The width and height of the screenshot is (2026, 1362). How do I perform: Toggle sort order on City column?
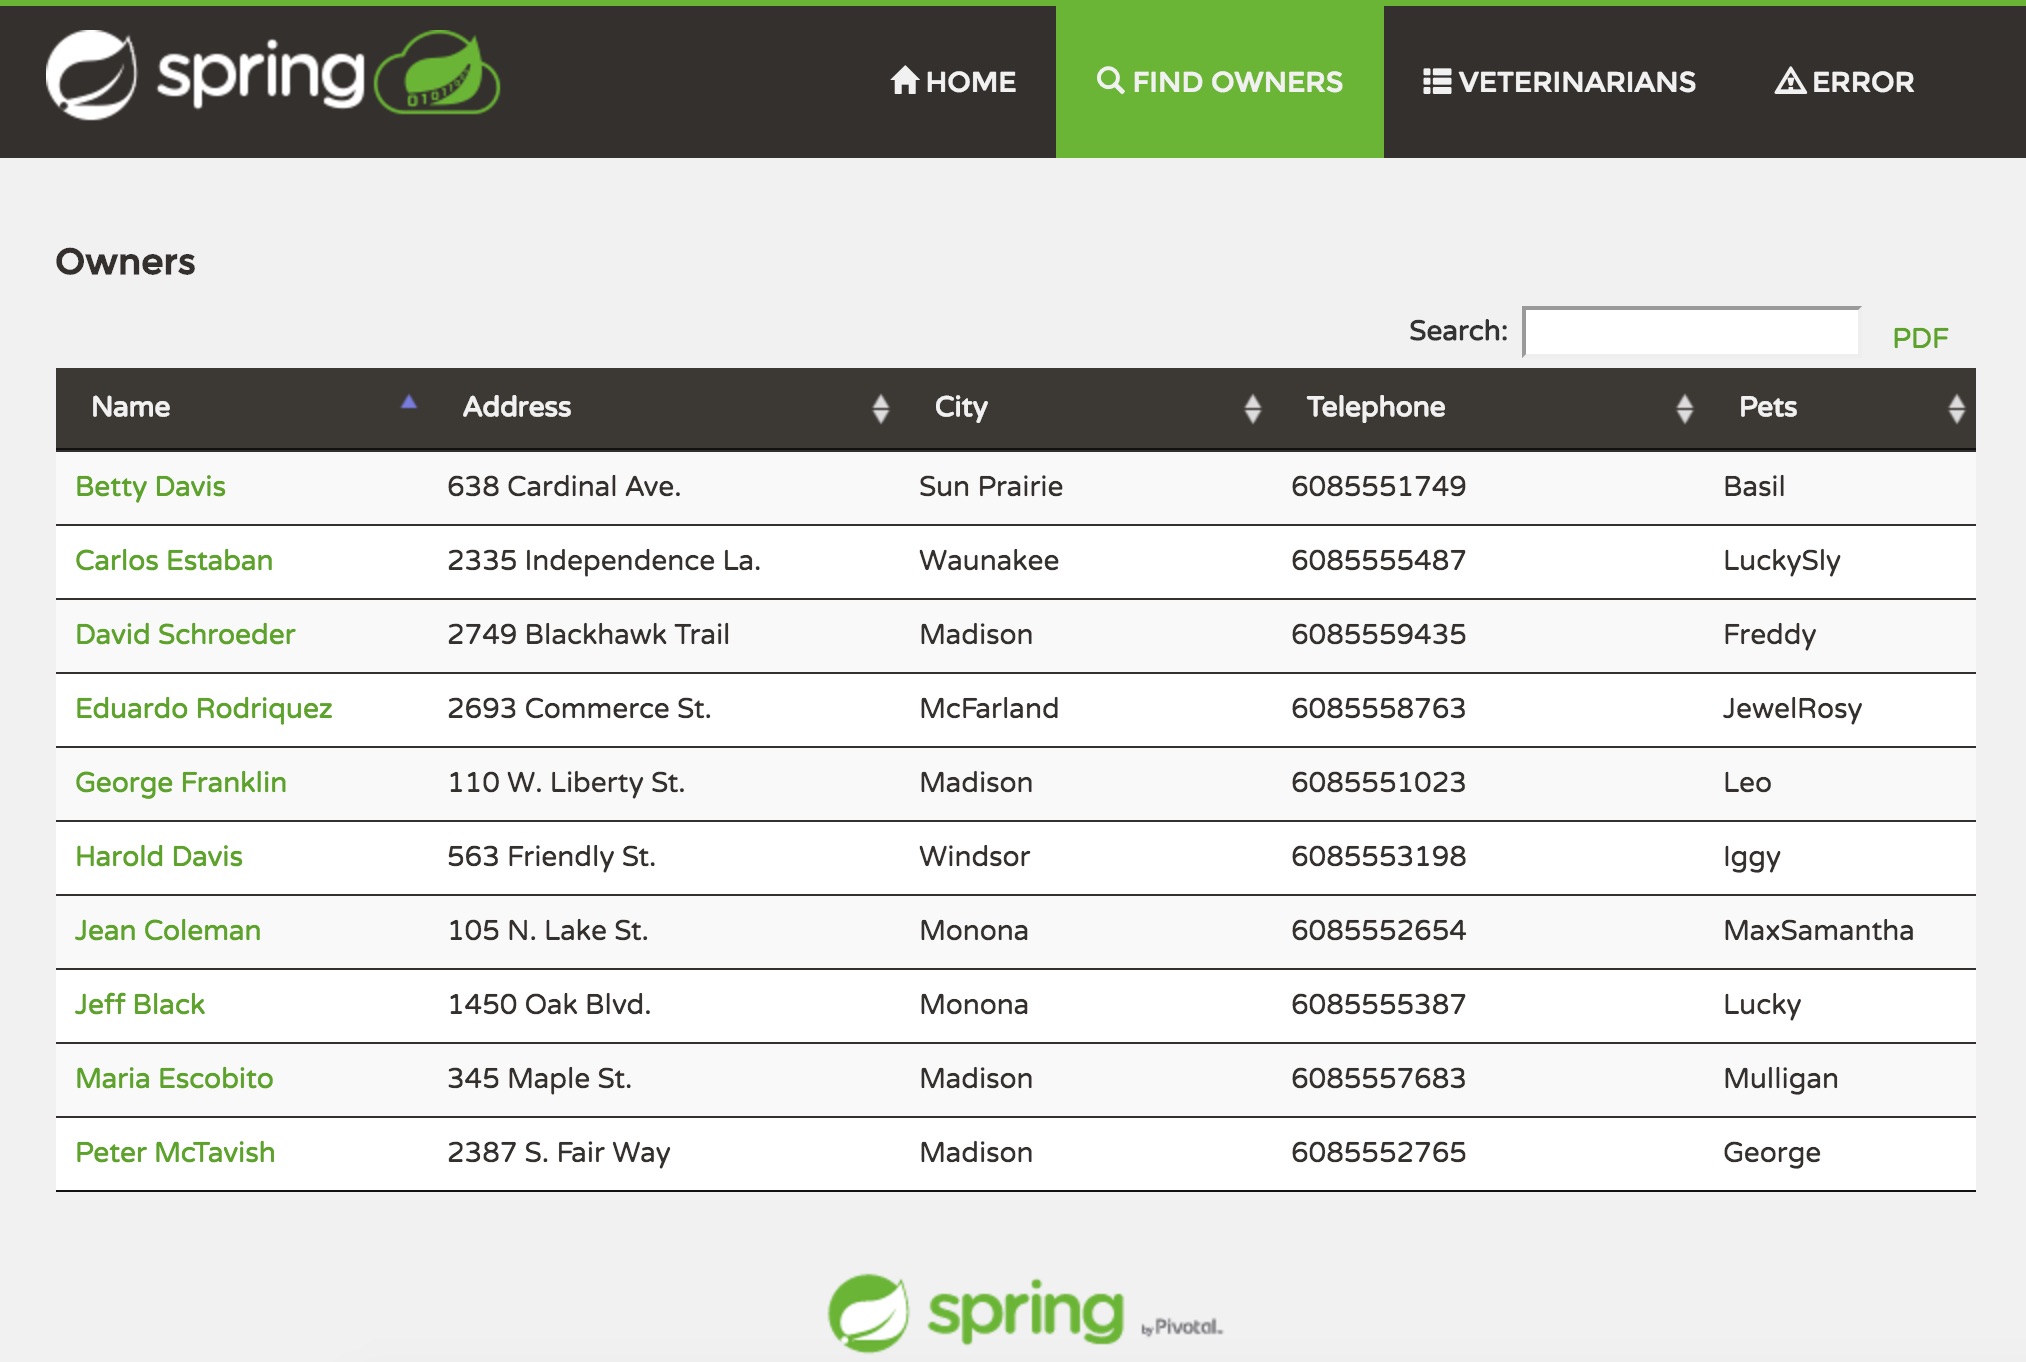[x=1253, y=407]
